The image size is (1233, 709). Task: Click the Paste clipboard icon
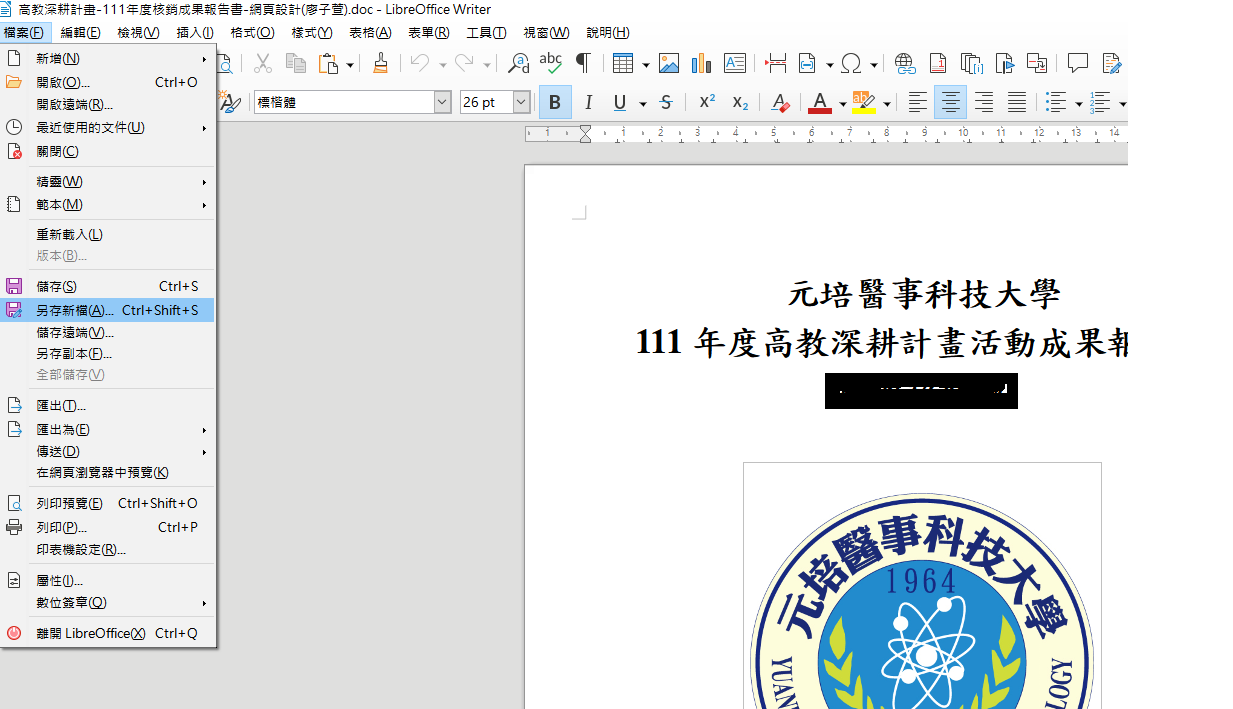point(328,64)
